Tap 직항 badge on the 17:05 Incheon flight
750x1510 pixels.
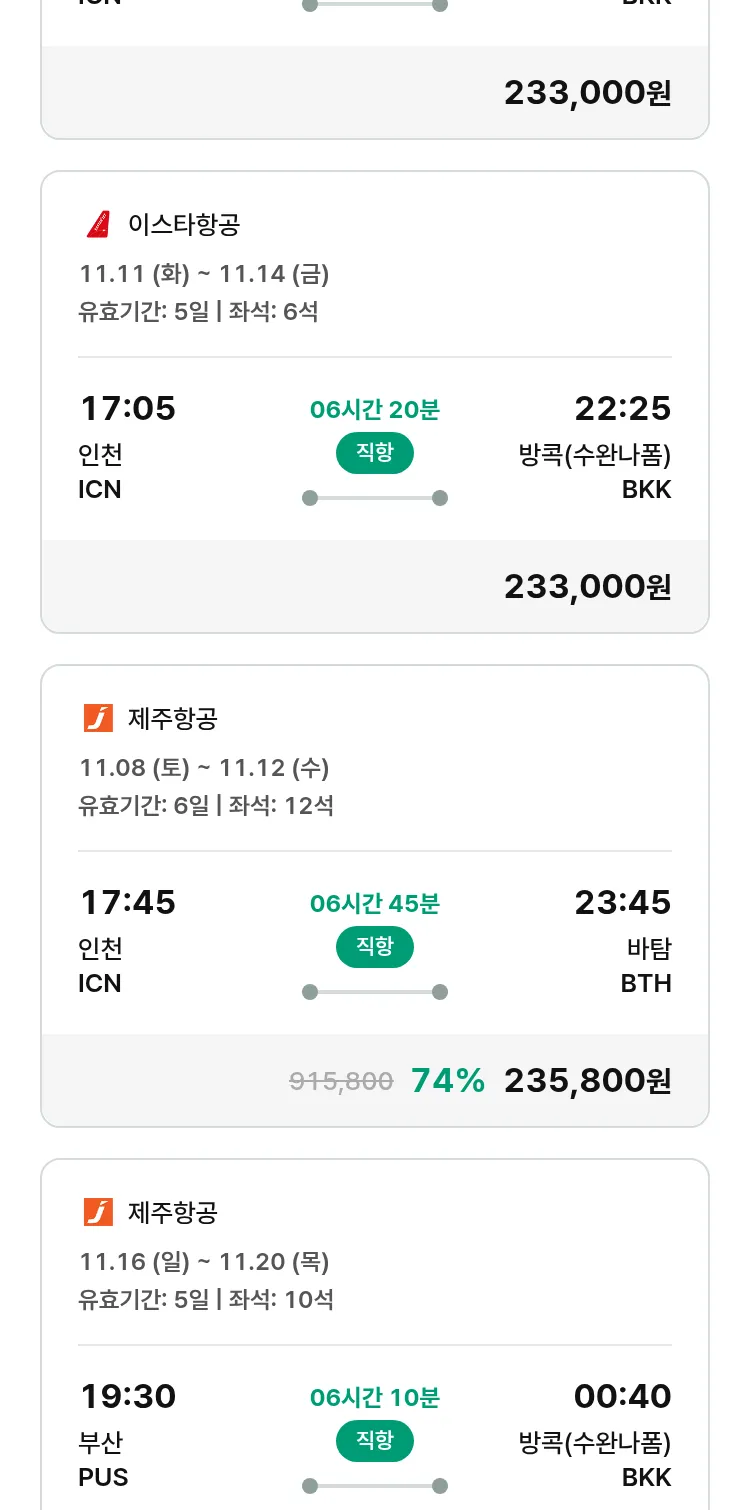pyautogui.click(x=375, y=453)
